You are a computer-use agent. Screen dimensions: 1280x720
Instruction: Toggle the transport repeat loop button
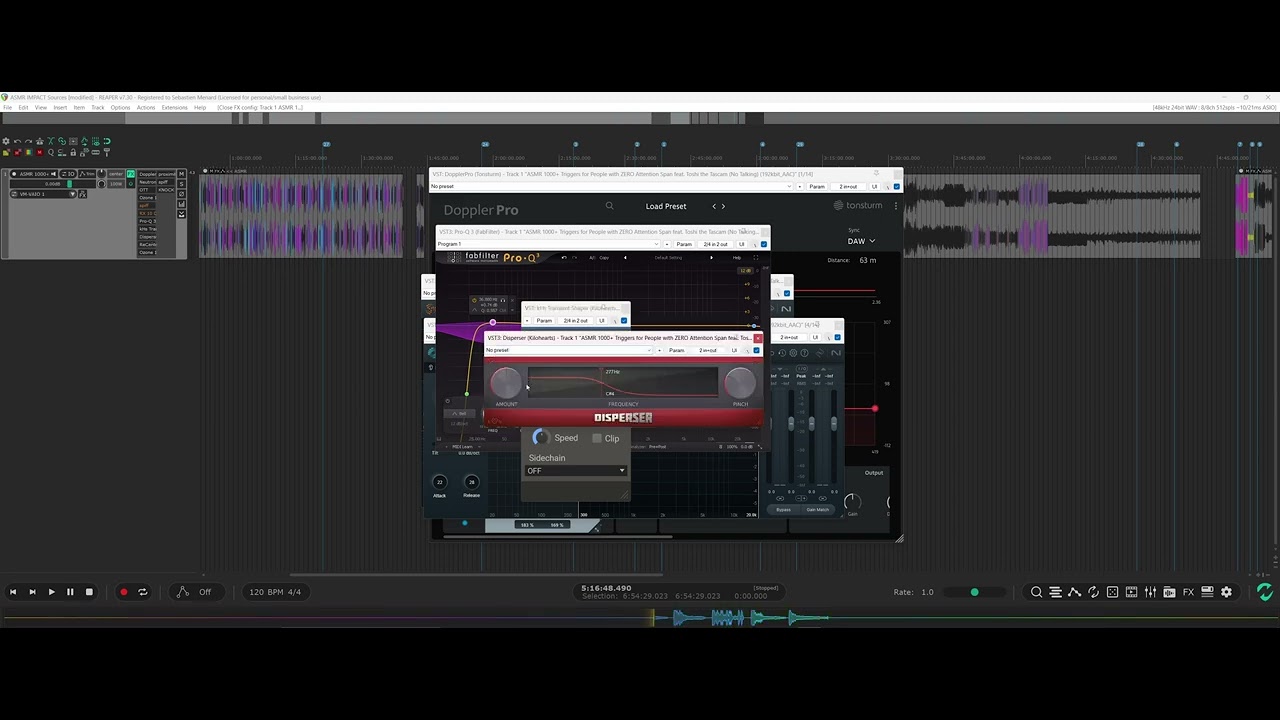pos(143,592)
